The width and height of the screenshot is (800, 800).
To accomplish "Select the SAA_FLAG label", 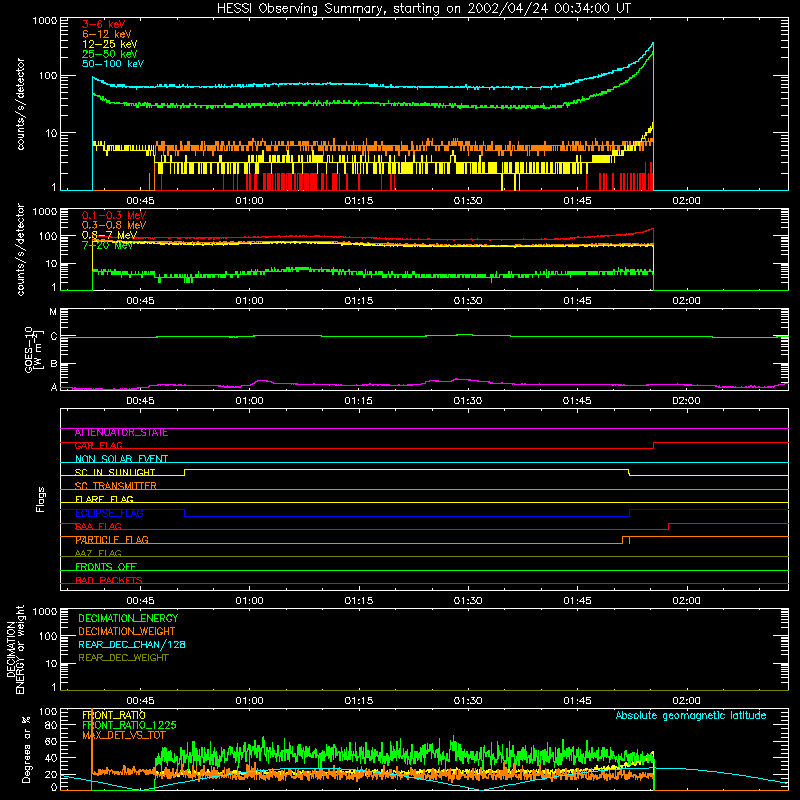I will tap(98, 527).
